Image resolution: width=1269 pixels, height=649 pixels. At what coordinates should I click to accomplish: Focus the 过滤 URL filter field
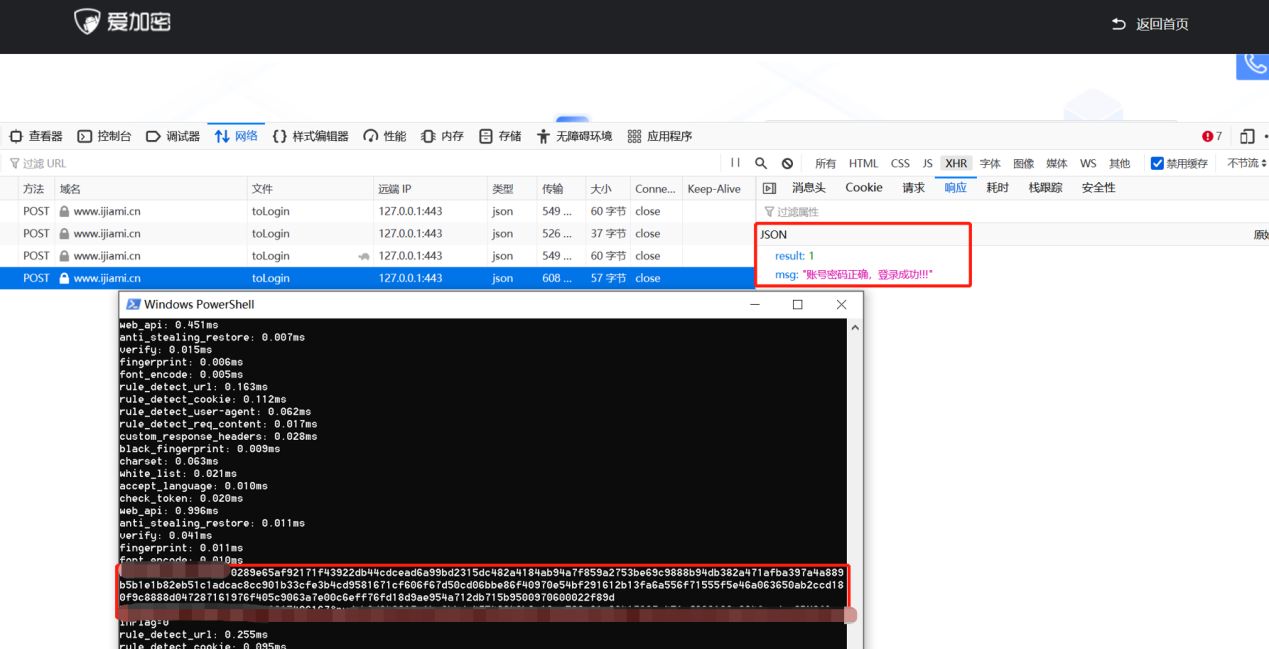pos(365,163)
